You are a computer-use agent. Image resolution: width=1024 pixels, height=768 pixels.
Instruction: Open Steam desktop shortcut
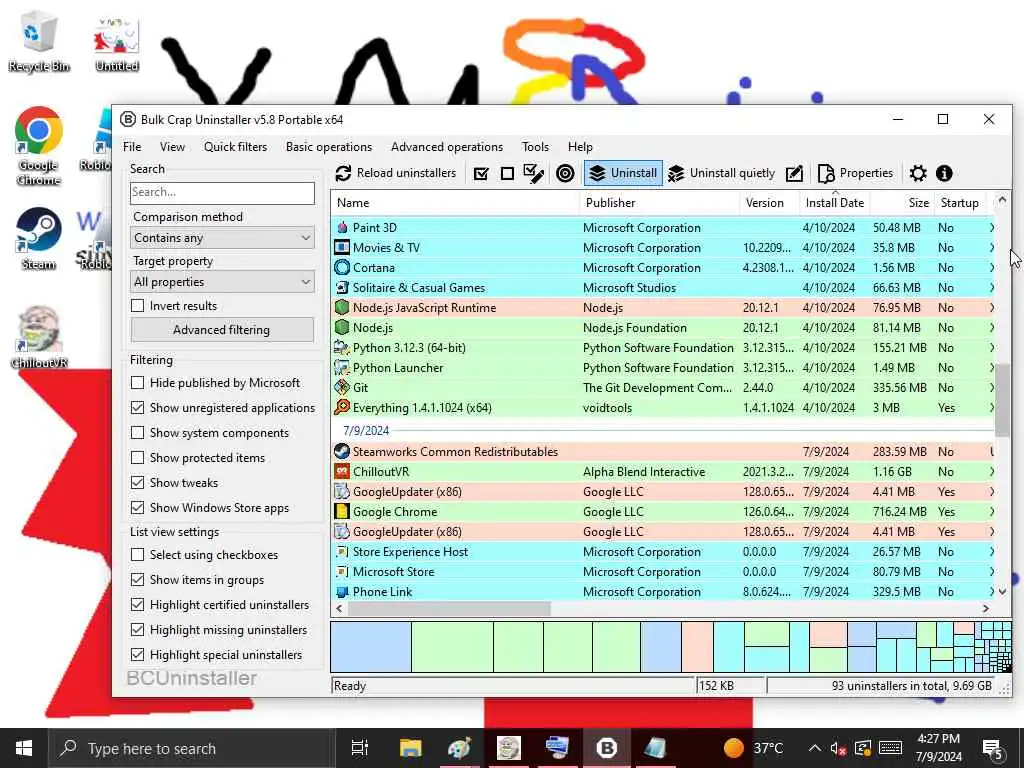coord(38,239)
